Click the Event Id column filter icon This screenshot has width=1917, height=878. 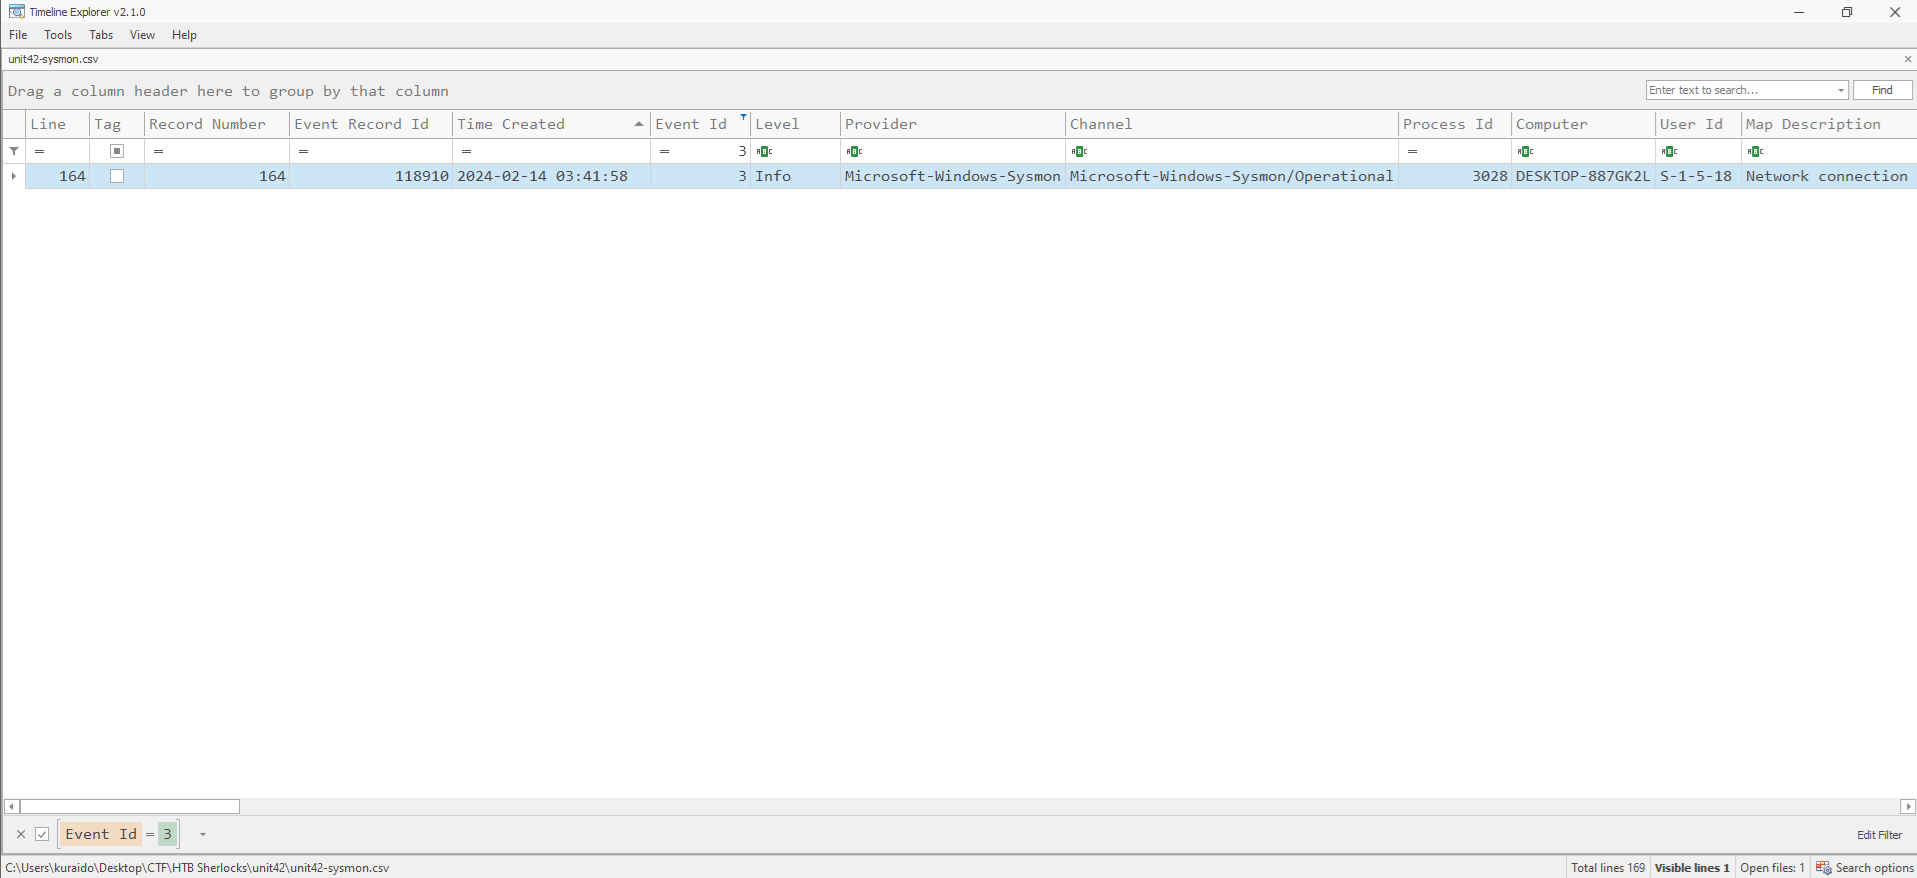(743, 117)
